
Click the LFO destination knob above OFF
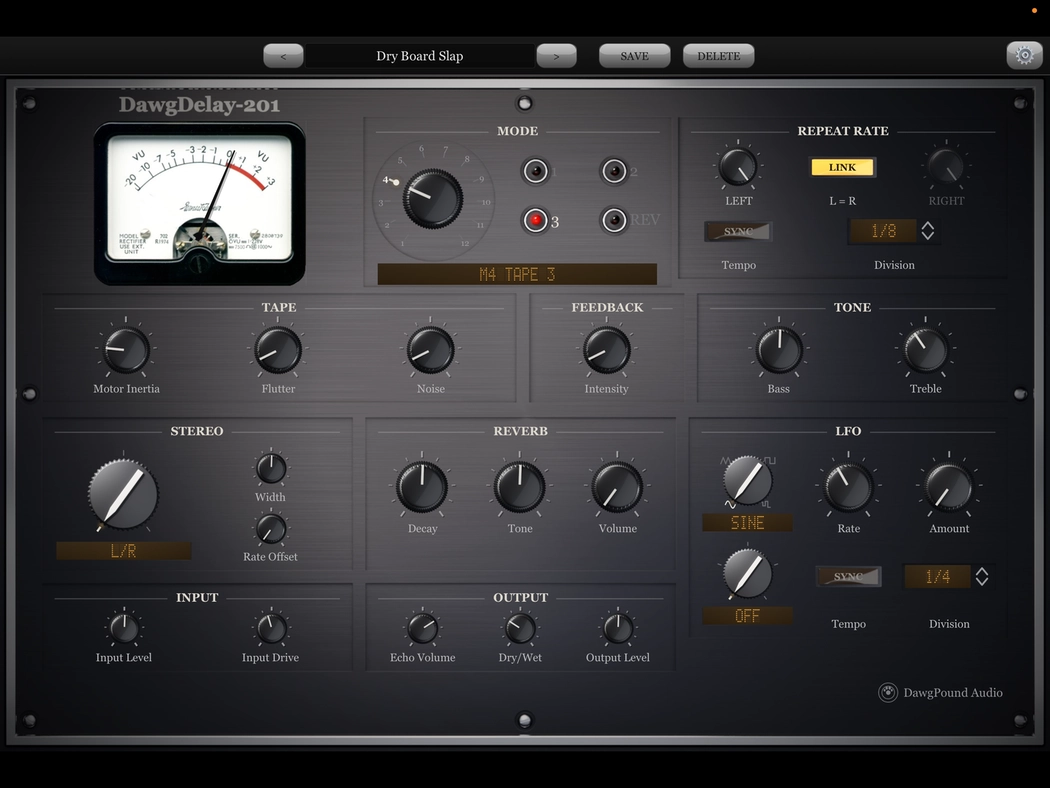tap(747, 573)
